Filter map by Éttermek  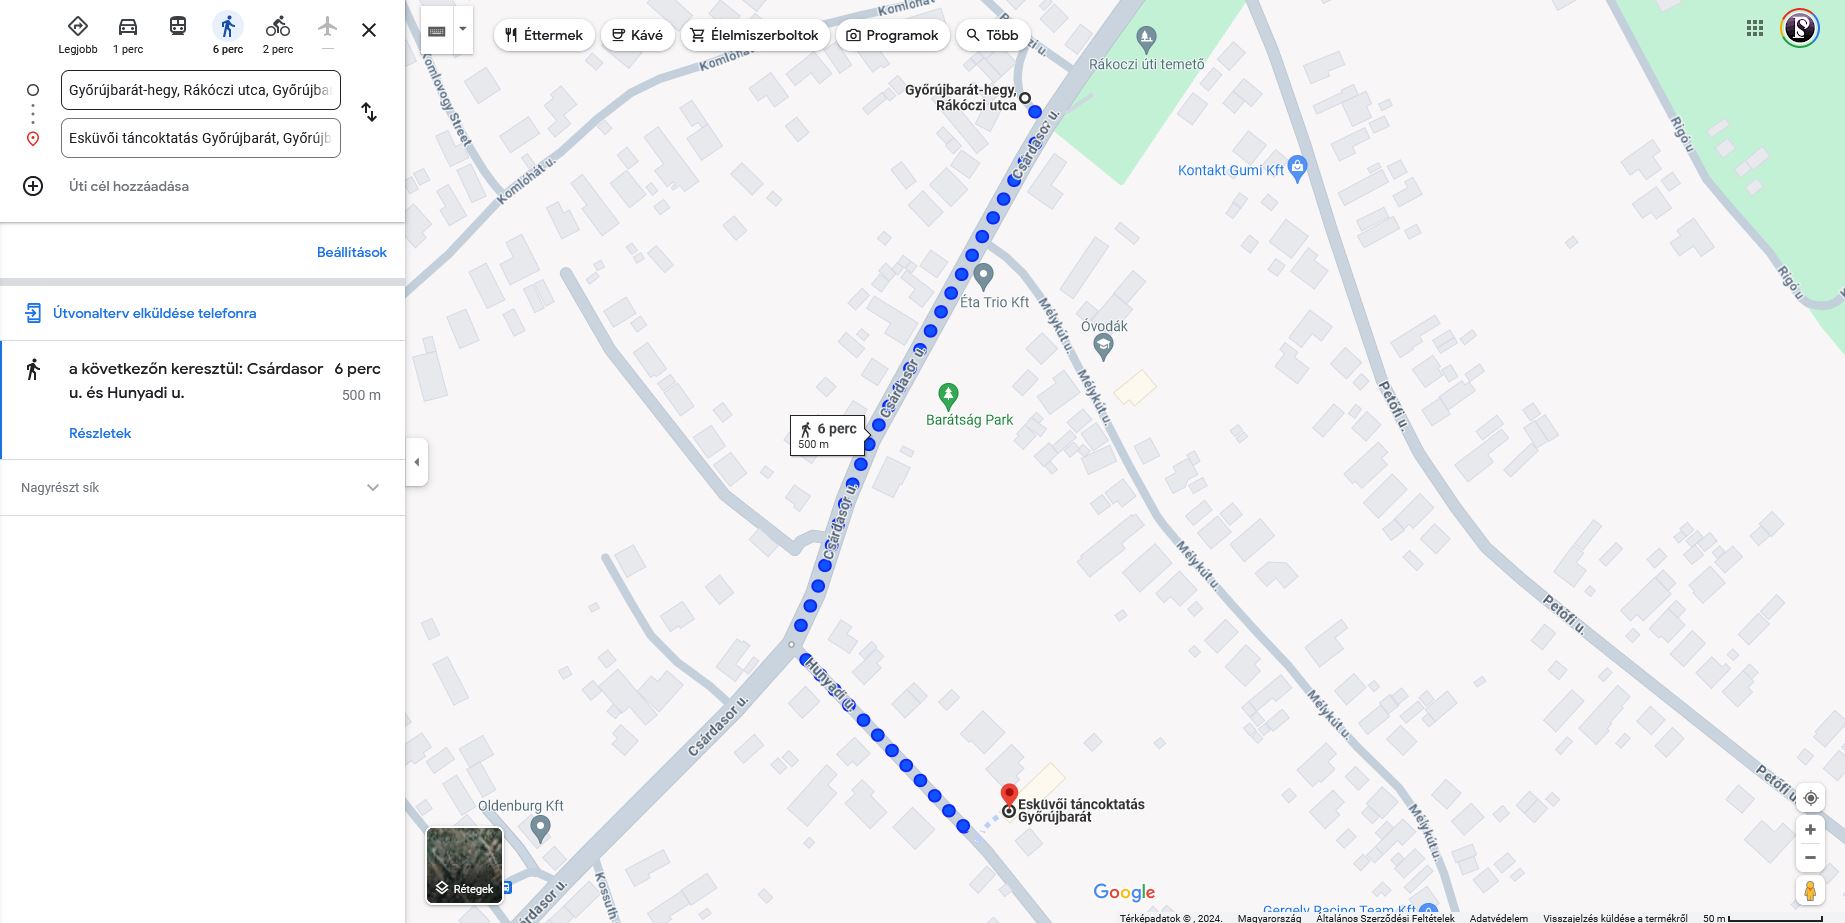[x=544, y=35]
